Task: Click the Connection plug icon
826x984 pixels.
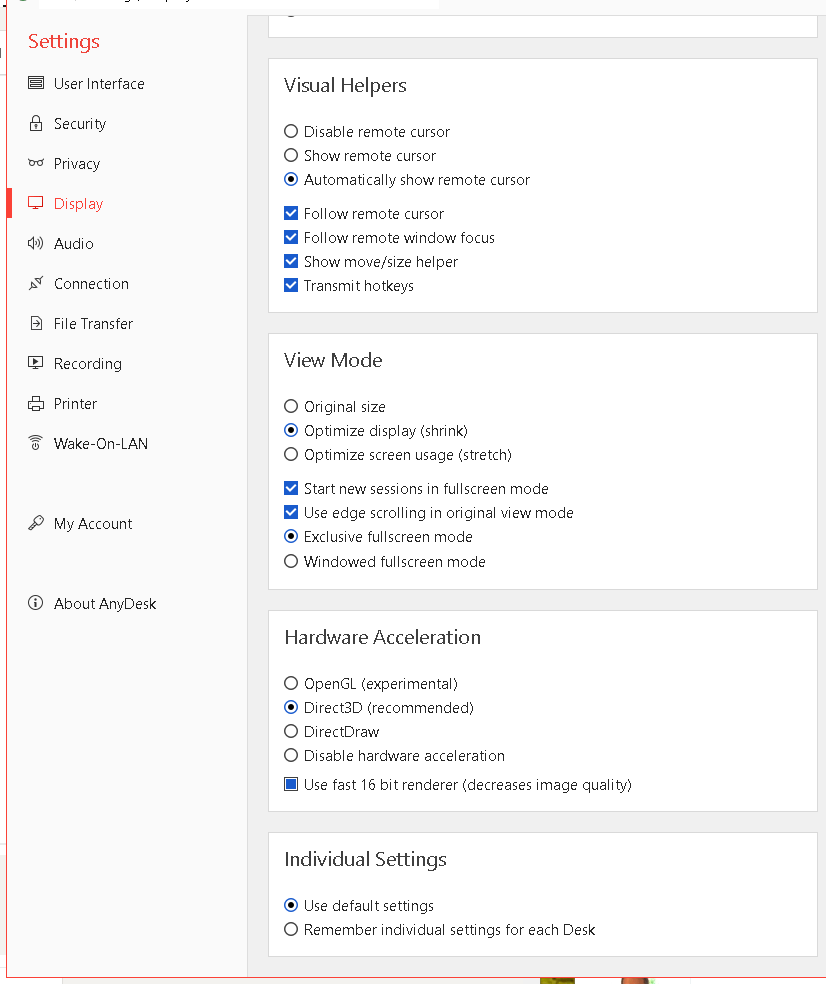Action: (x=36, y=283)
